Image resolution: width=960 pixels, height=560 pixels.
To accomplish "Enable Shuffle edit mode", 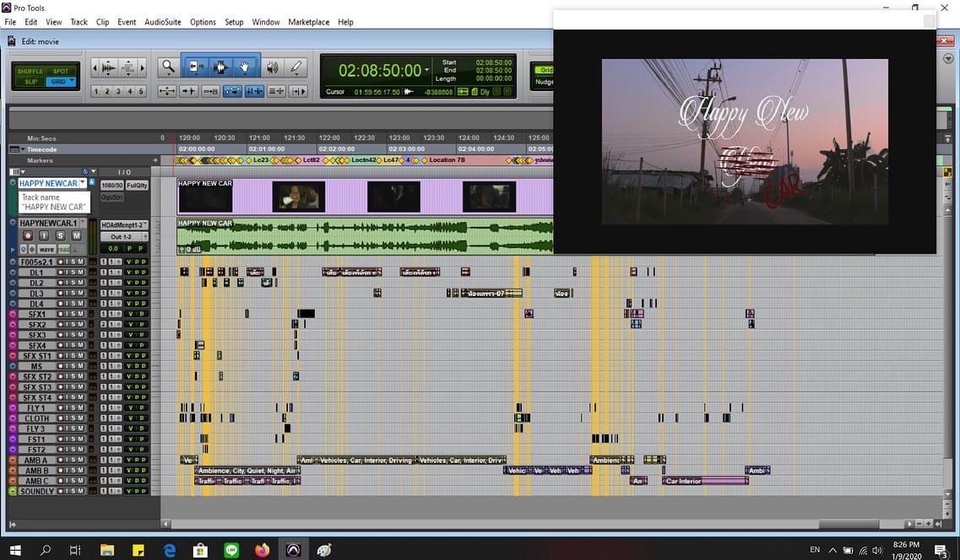I will [x=29, y=71].
